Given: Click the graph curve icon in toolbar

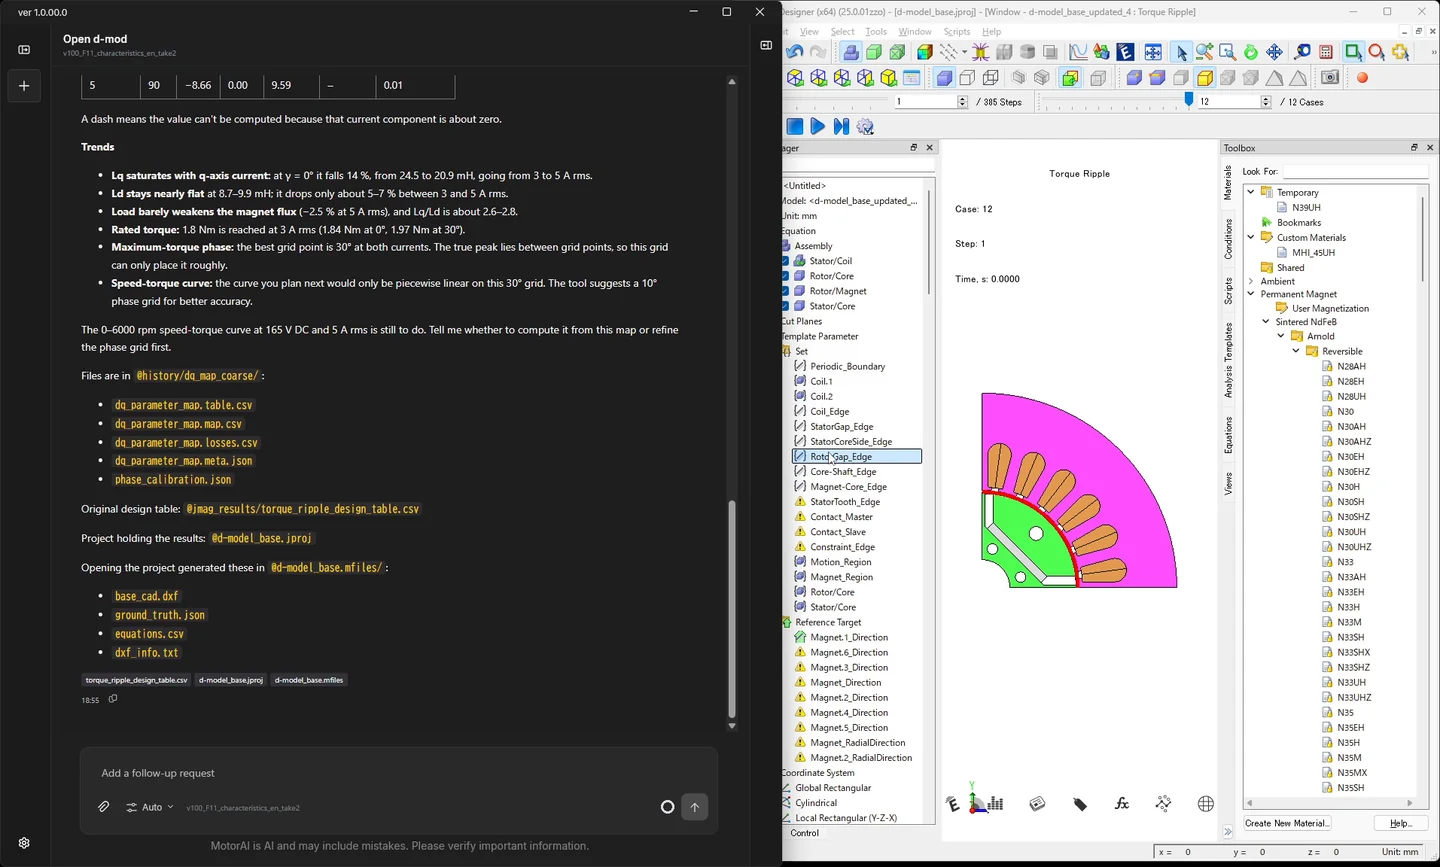Looking at the screenshot, I should tap(1078, 52).
